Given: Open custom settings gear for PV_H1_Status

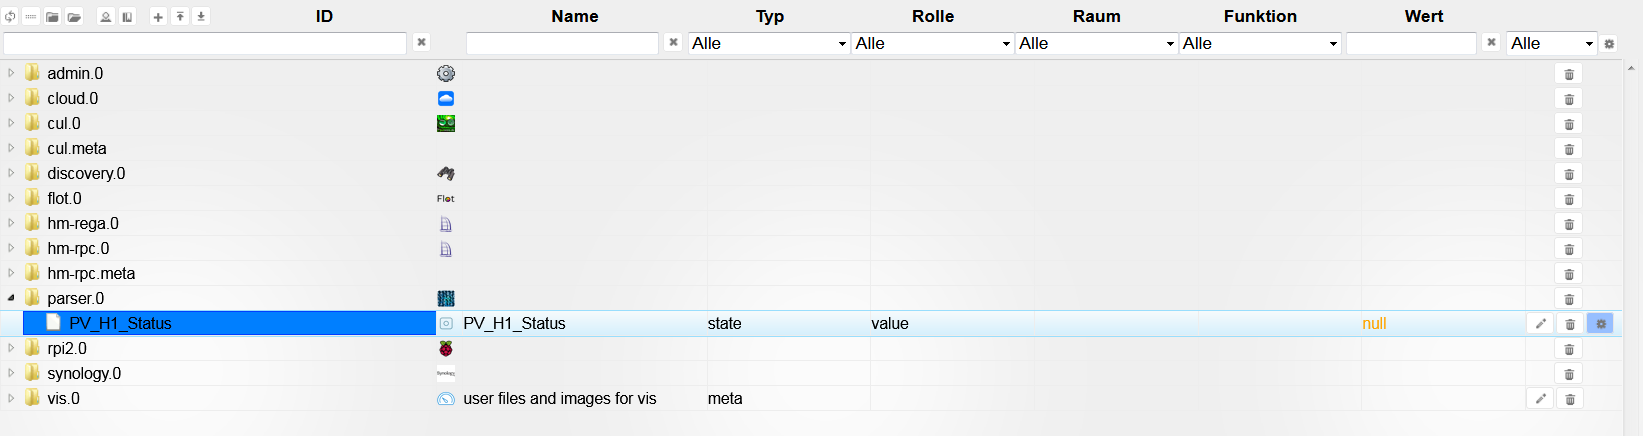Looking at the screenshot, I should pos(1600,324).
